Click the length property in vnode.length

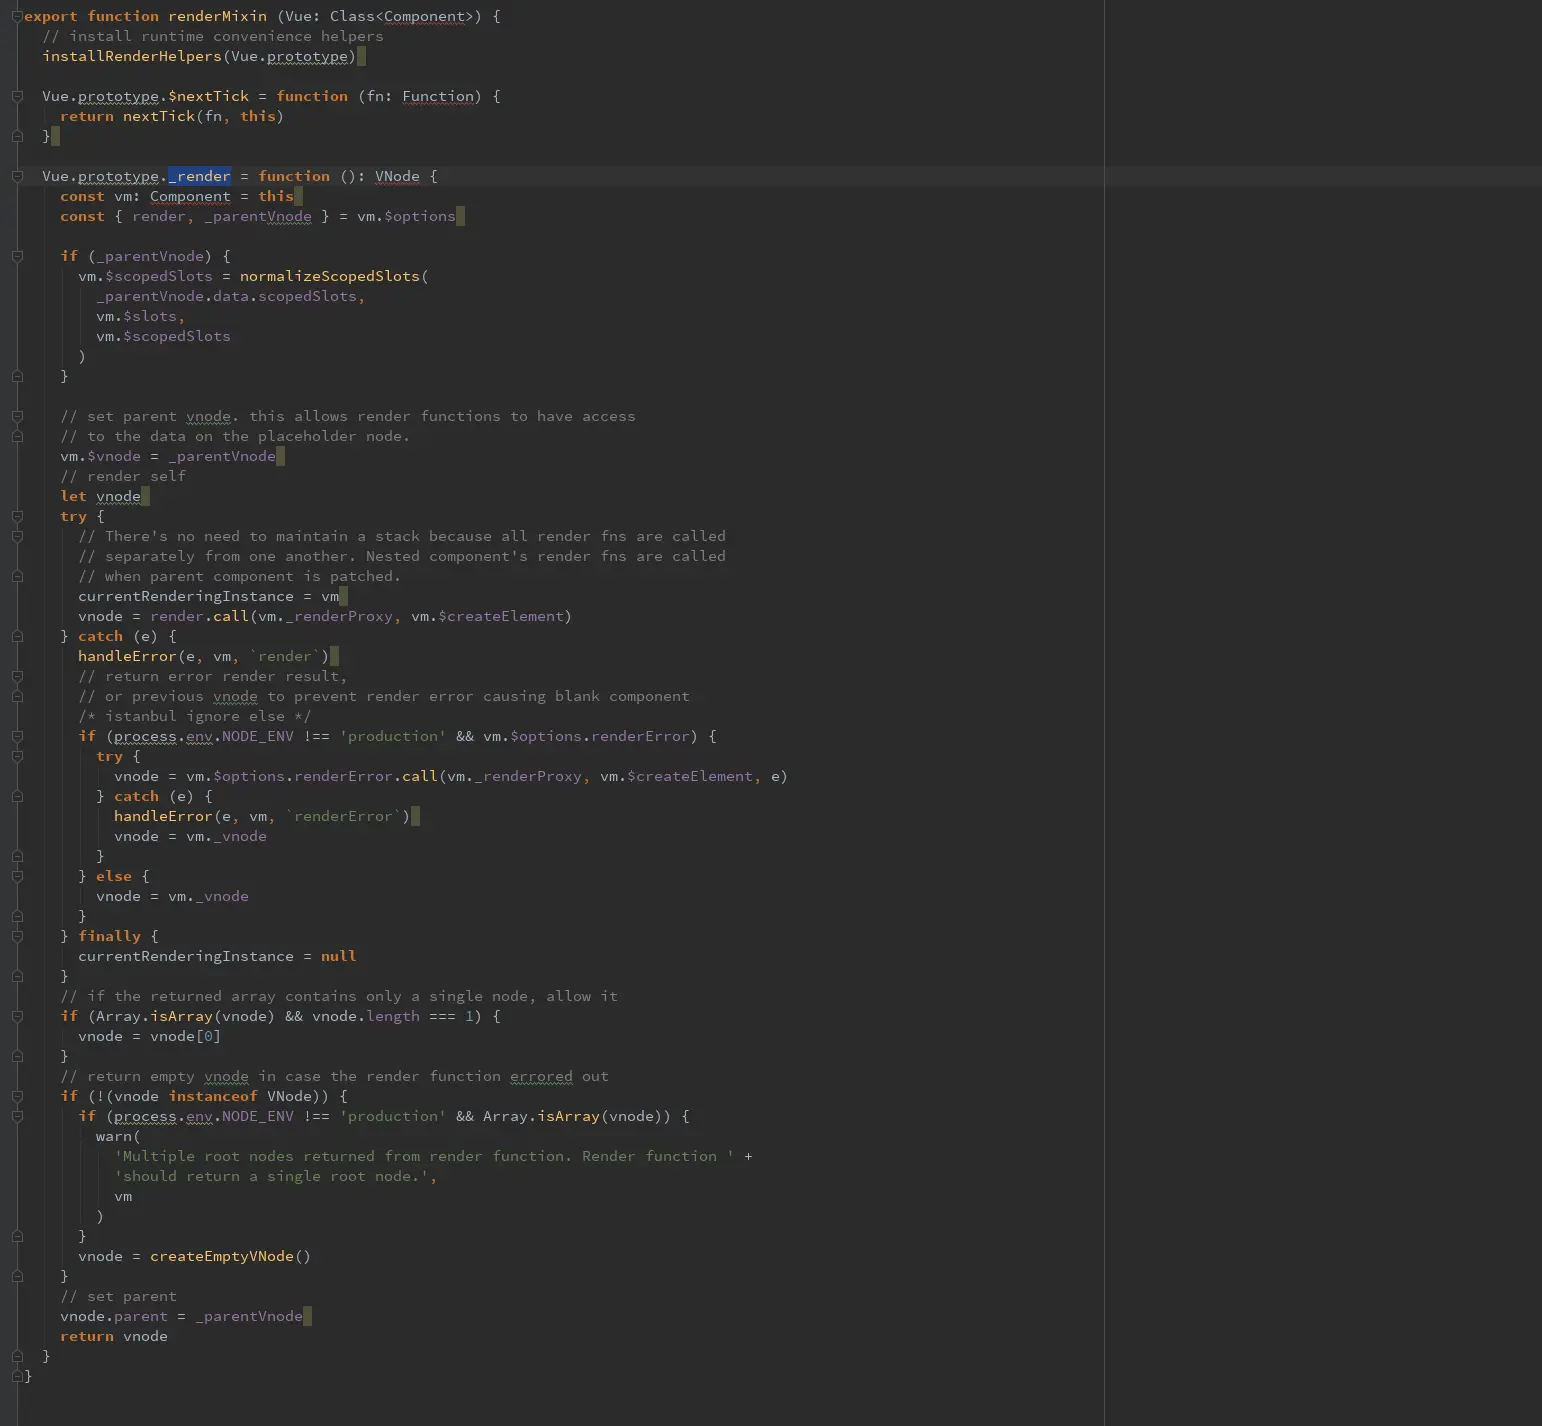point(393,1016)
